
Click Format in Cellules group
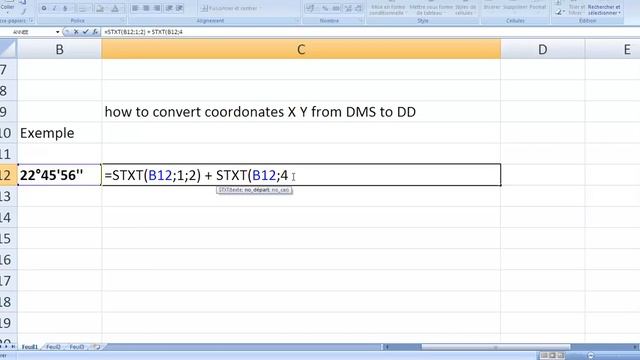(538, 6)
